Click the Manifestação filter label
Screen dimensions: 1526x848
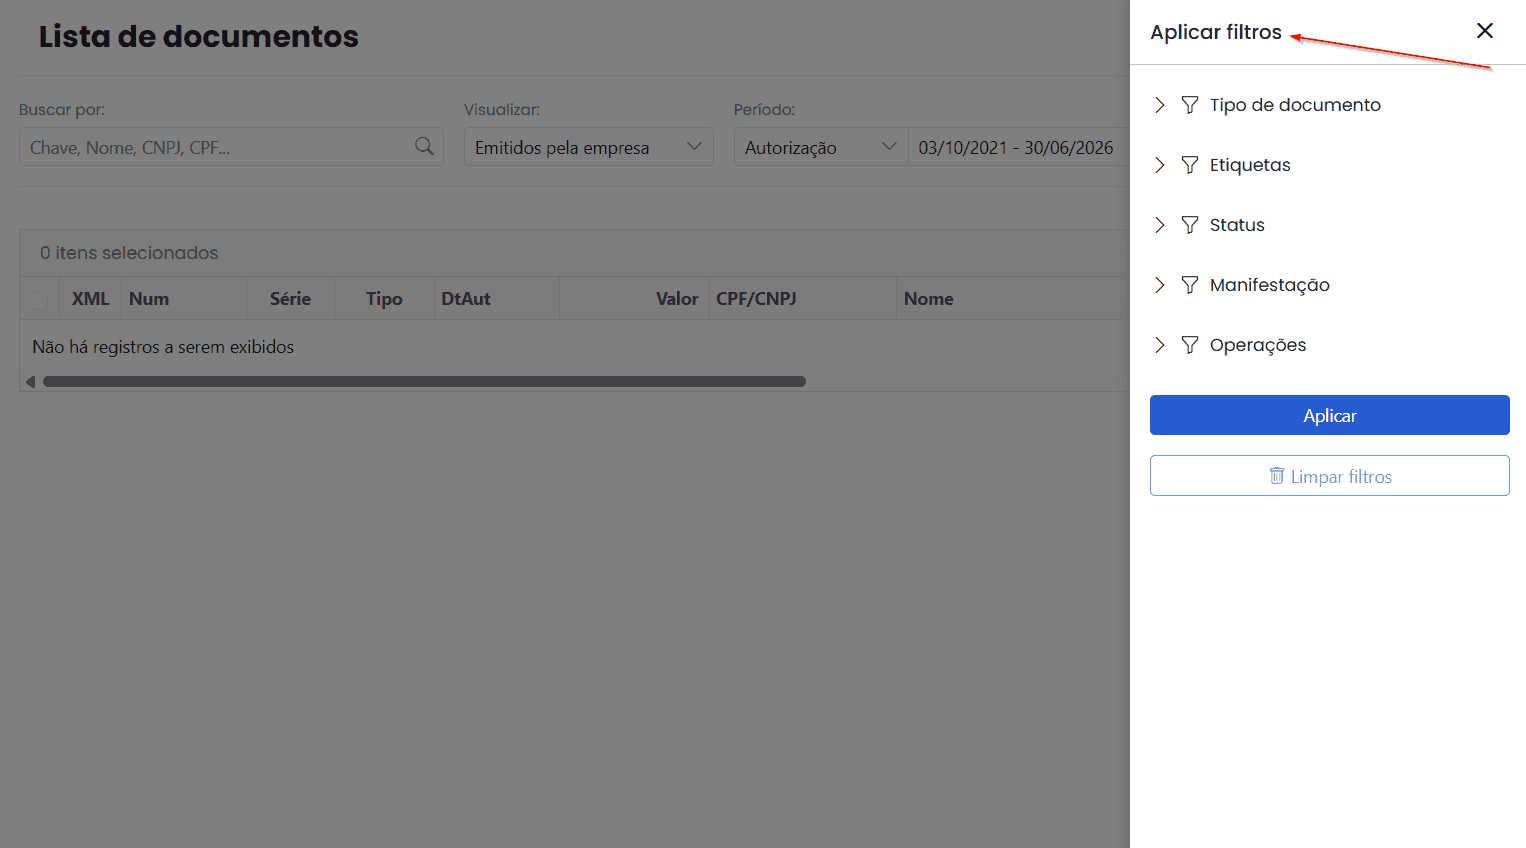click(x=1270, y=285)
